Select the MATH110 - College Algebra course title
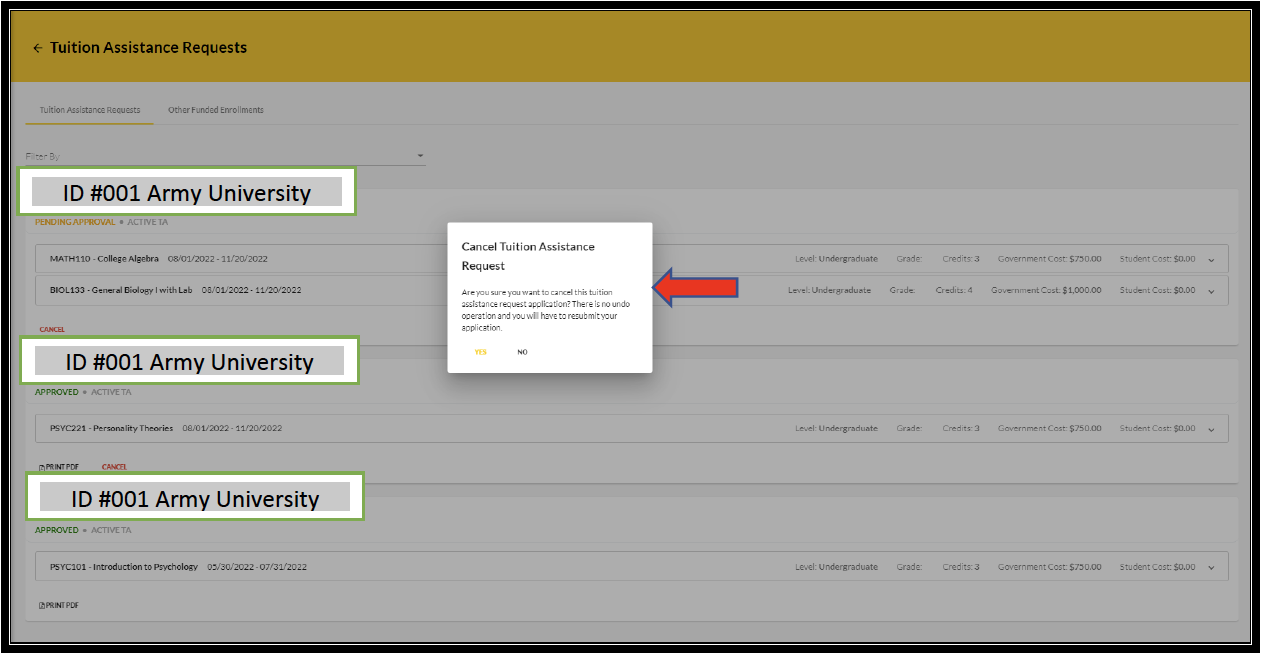Screen dimensions: 1262x655 104,259
